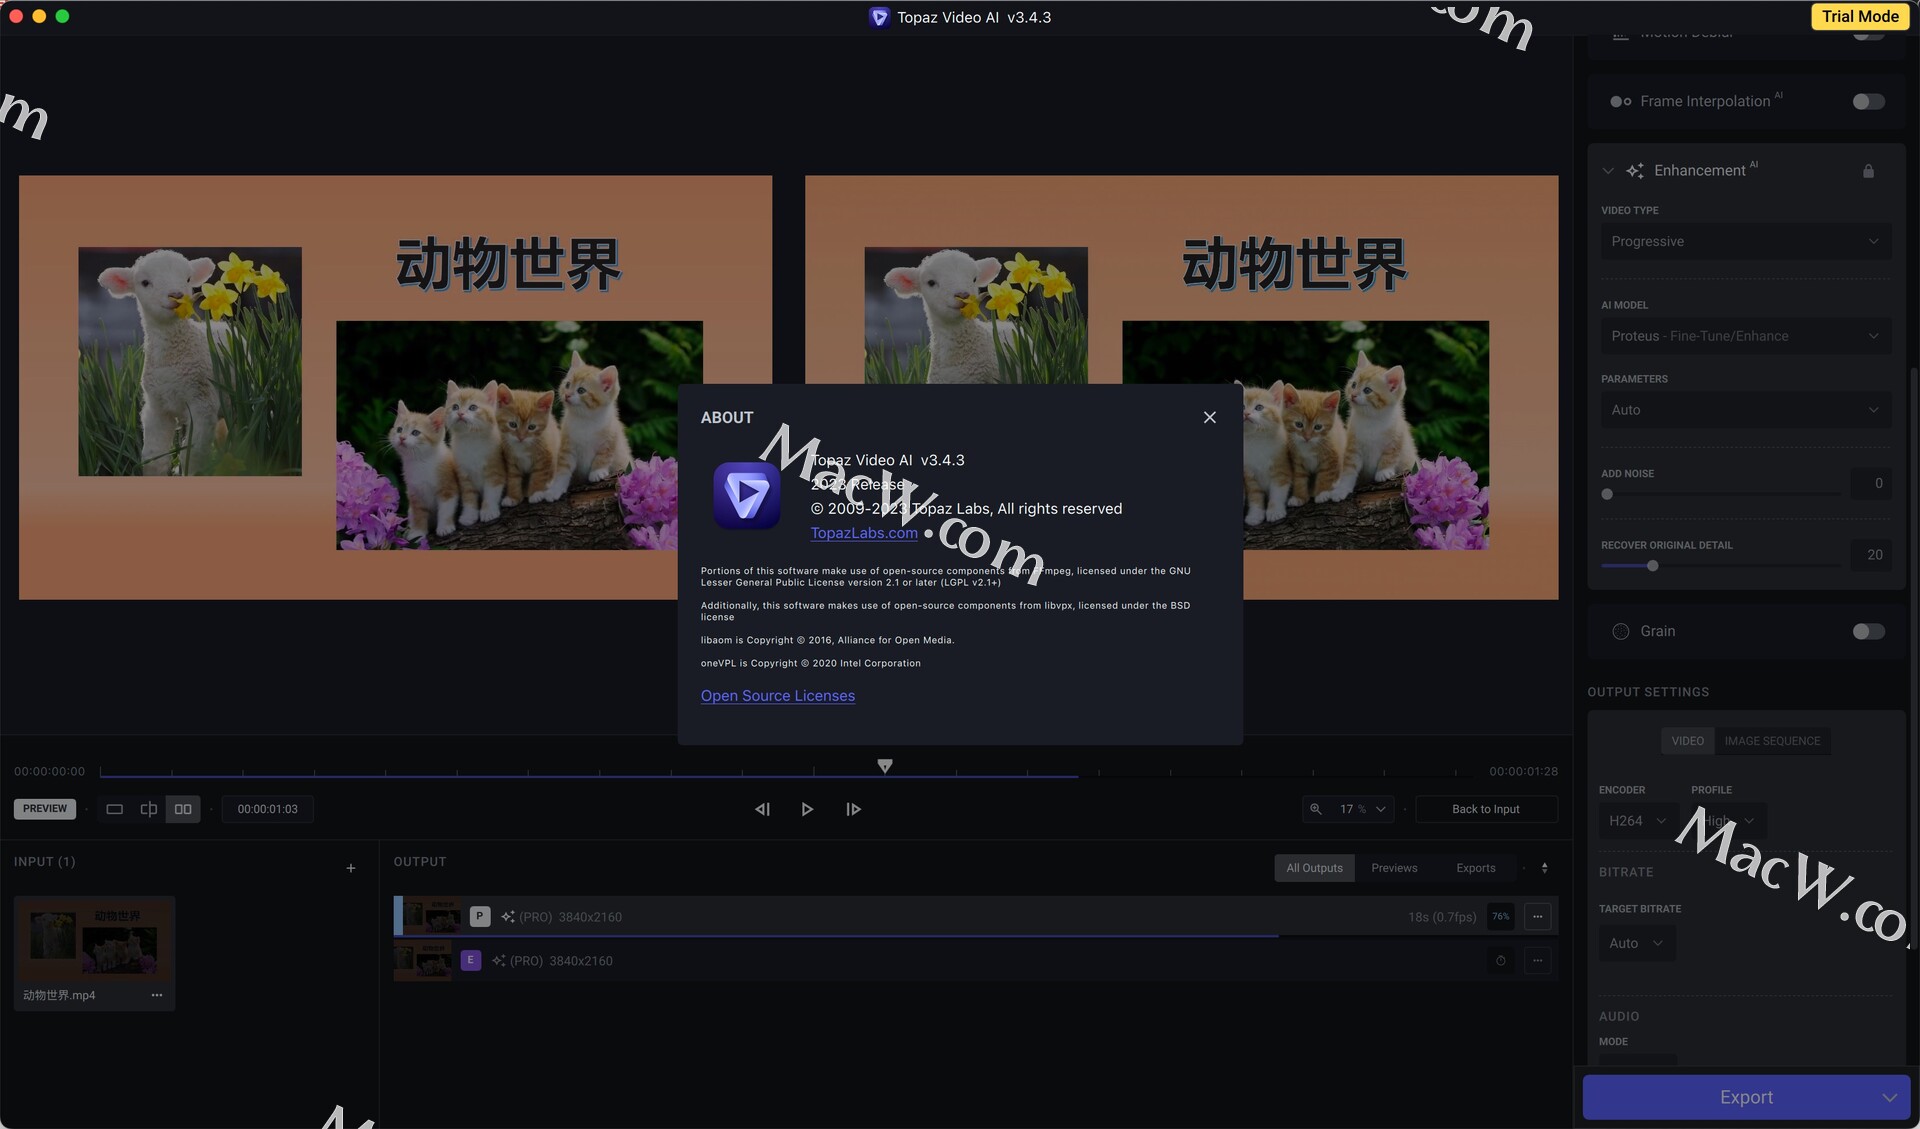Open the TopazLabs.com link
The height and width of the screenshot is (1129, 1920).
[864, 533]
